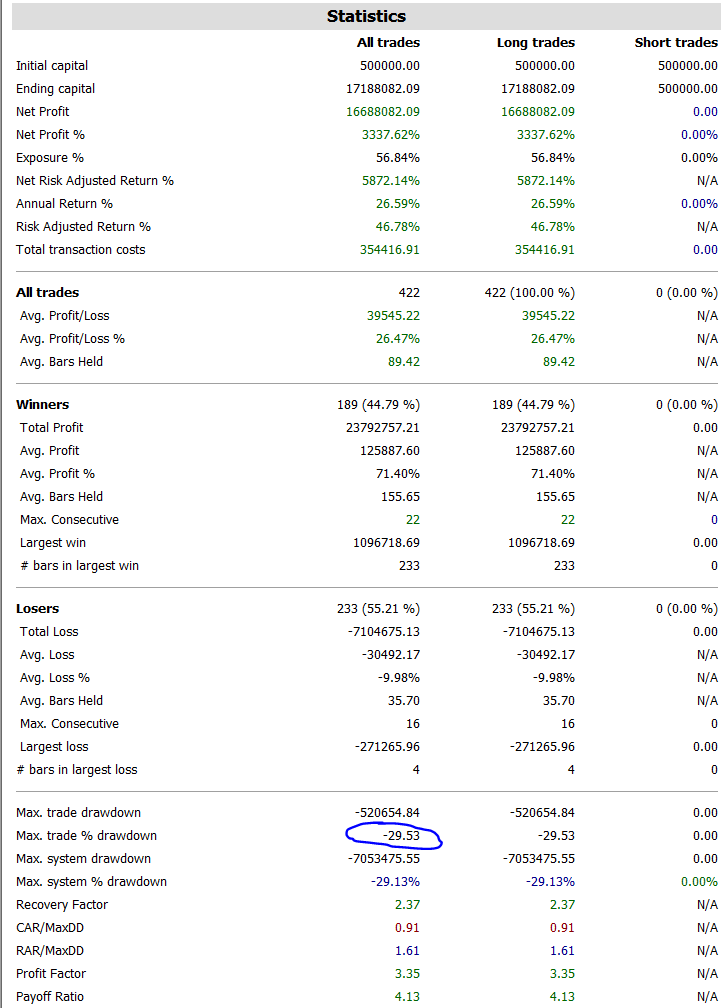Click the All trades section heading
Image resolution: width=721 pixels, height=1008 pixels.
coord(48,292)
